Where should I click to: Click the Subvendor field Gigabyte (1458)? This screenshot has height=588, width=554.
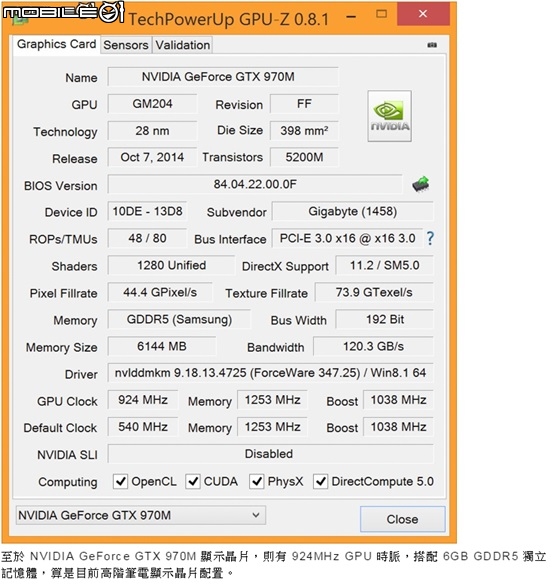[353, 212]
